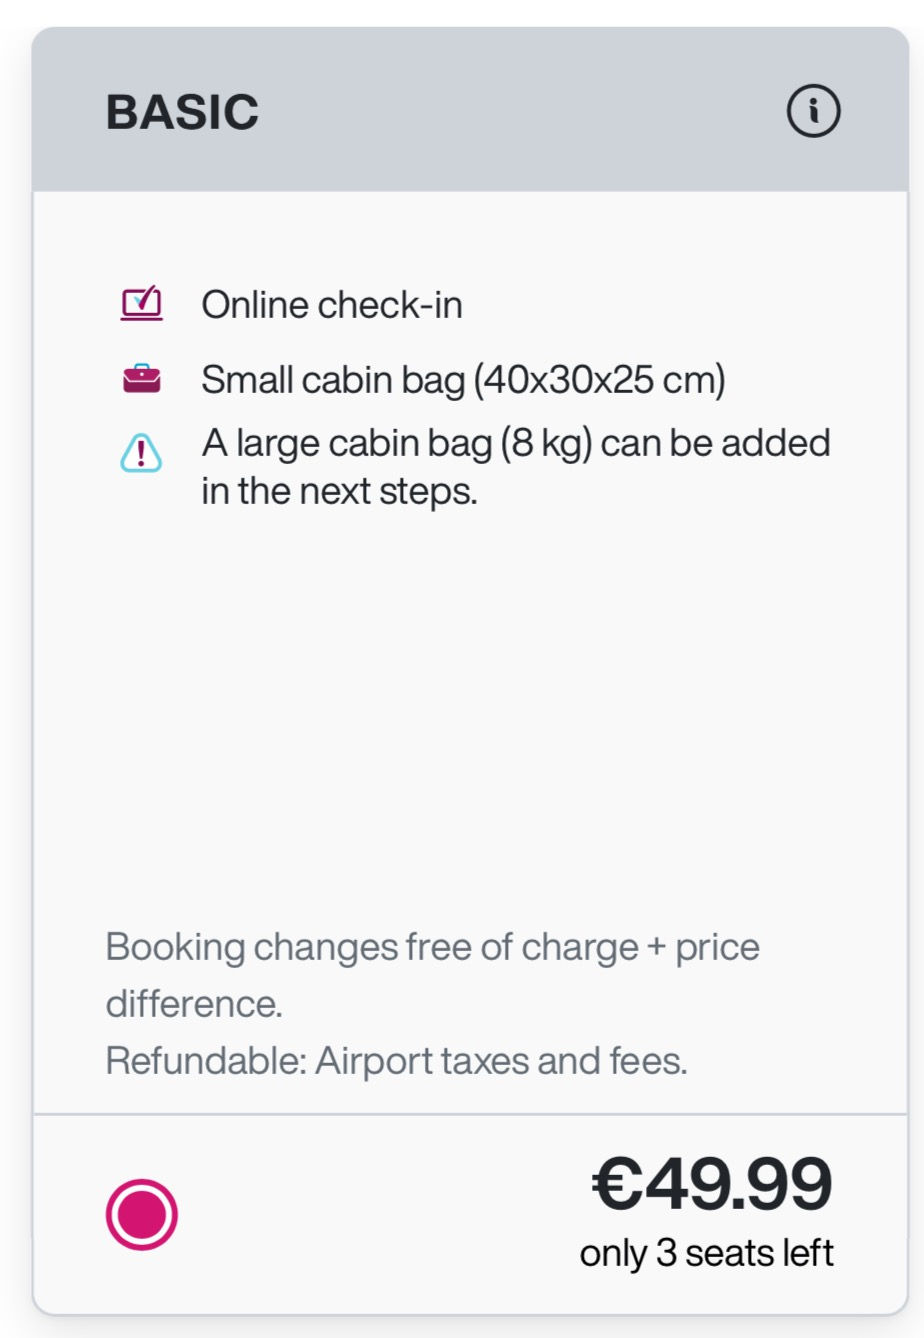Click the price difference wording
924x1338 pixels.
433,975
